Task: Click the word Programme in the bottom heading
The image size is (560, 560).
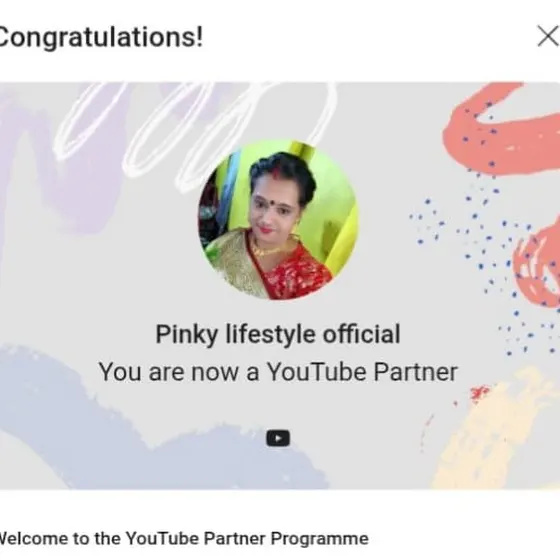Action: [x=319, y=539]
